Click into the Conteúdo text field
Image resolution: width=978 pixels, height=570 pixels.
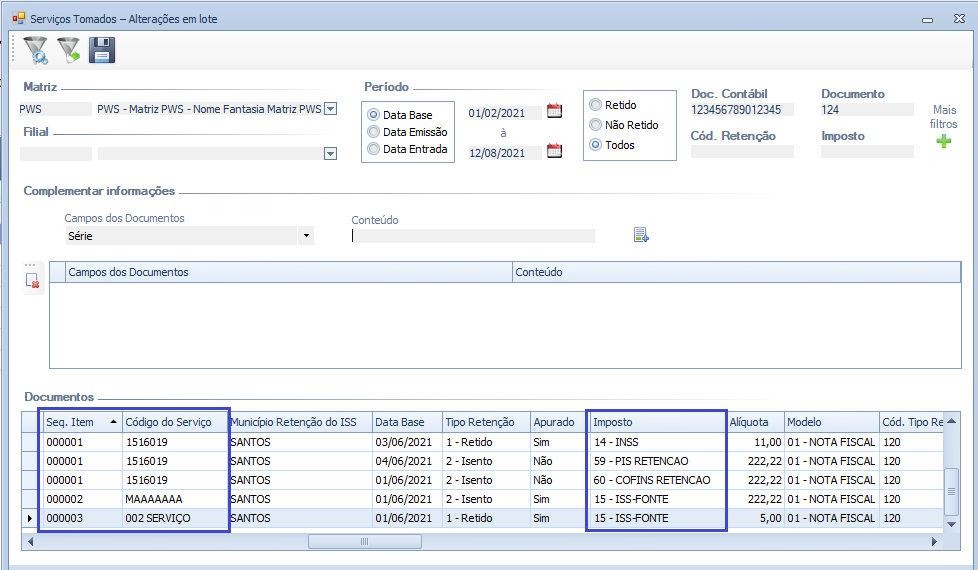coord(473,236)
